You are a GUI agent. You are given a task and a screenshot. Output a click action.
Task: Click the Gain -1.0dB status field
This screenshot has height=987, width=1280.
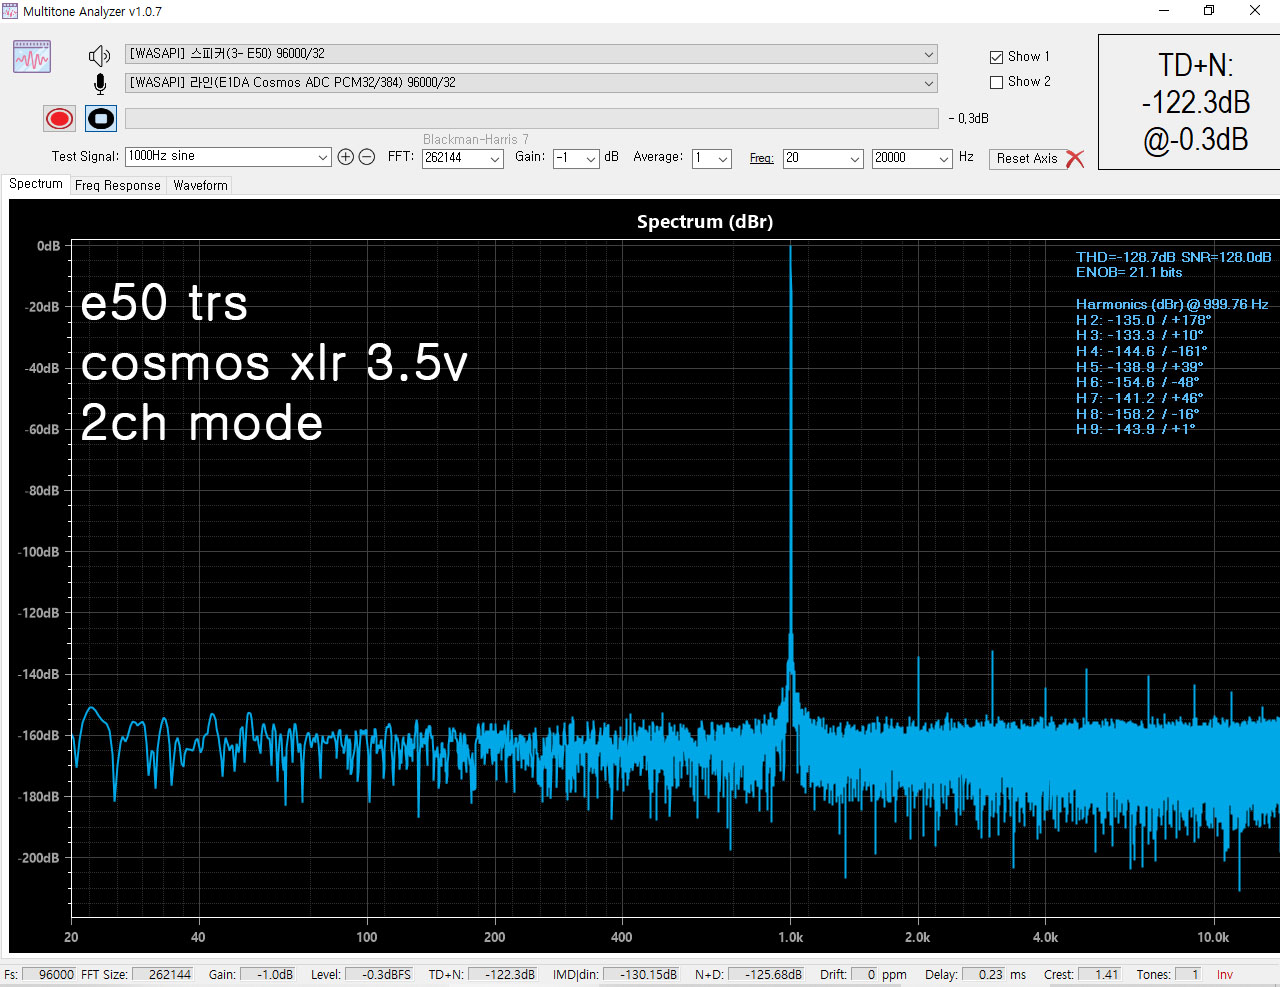click(266, 975)
